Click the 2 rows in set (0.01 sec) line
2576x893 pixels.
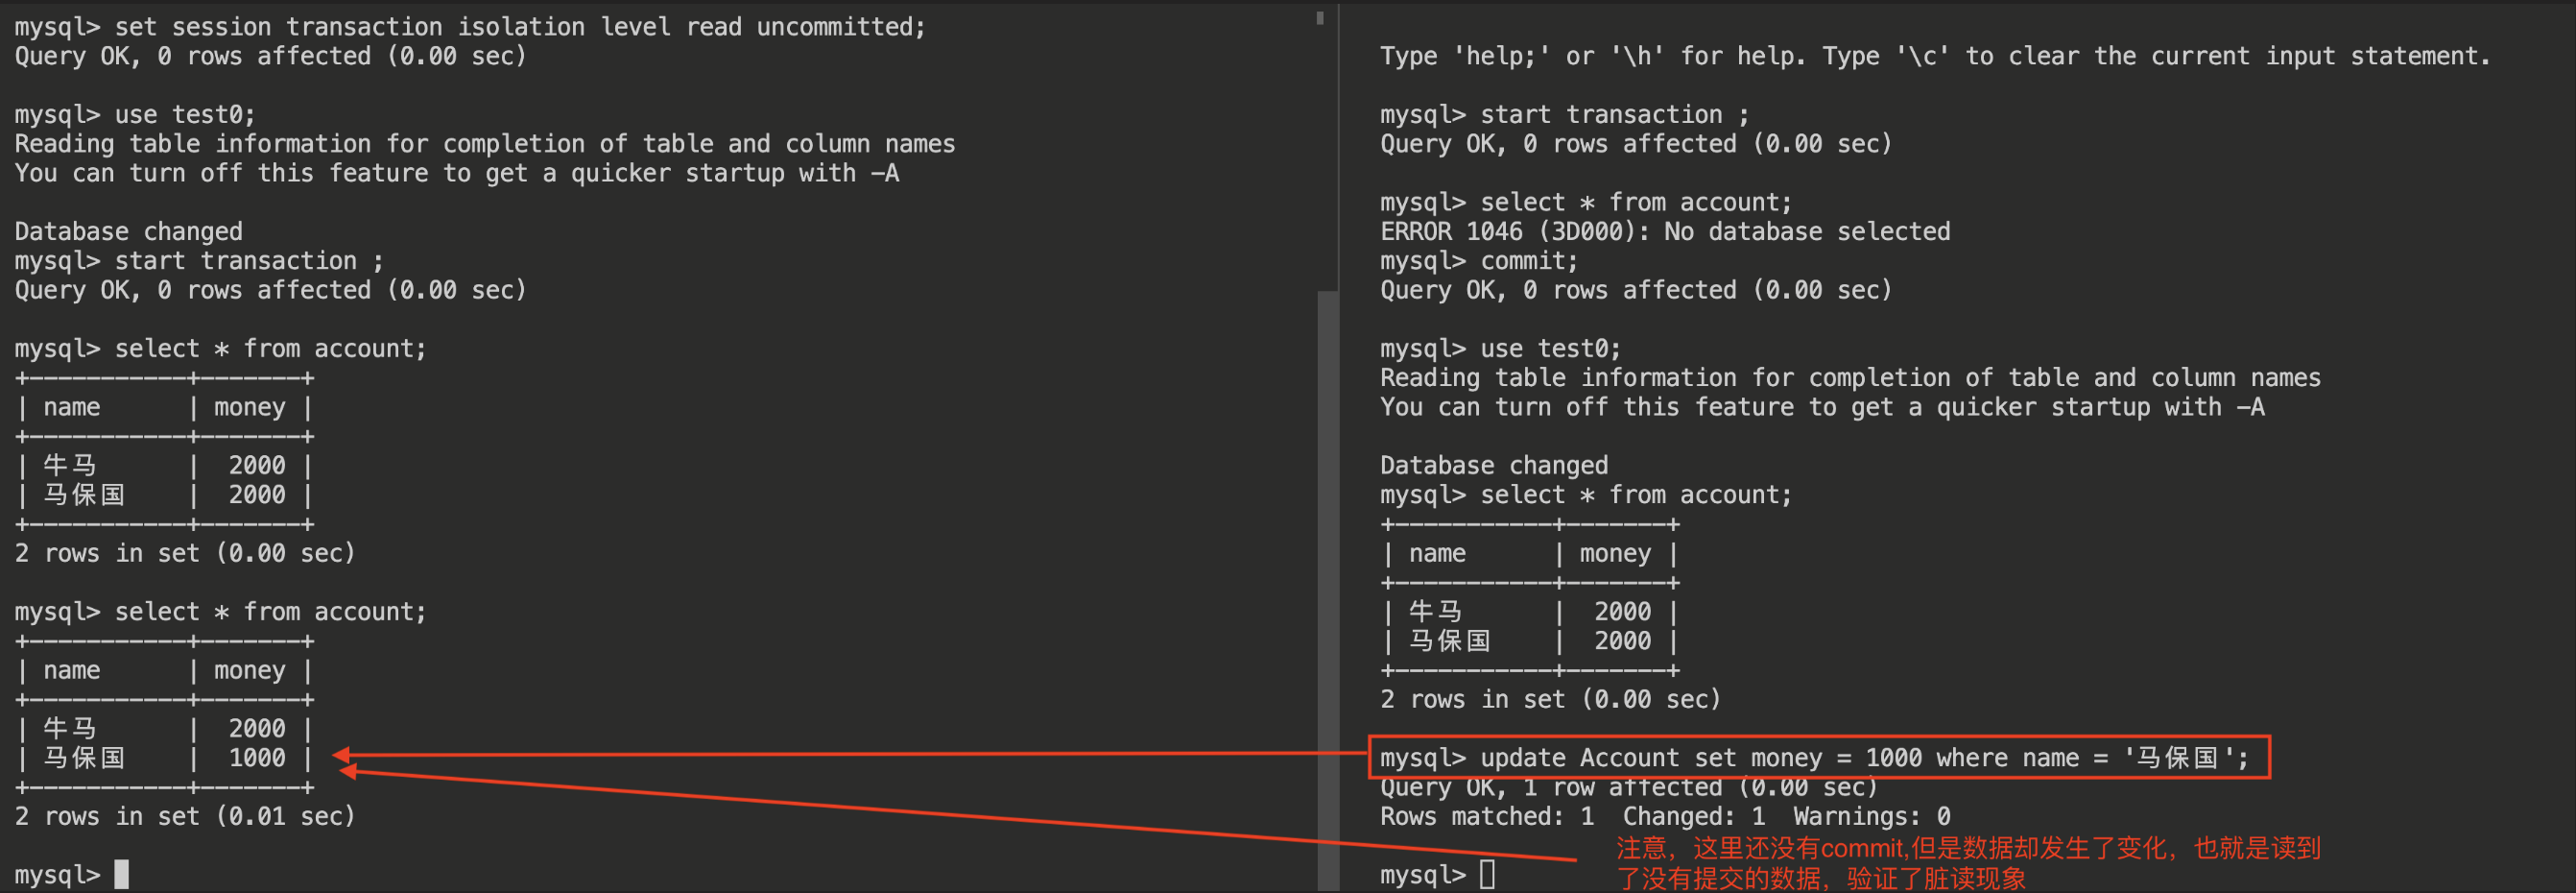pos(185,816)
